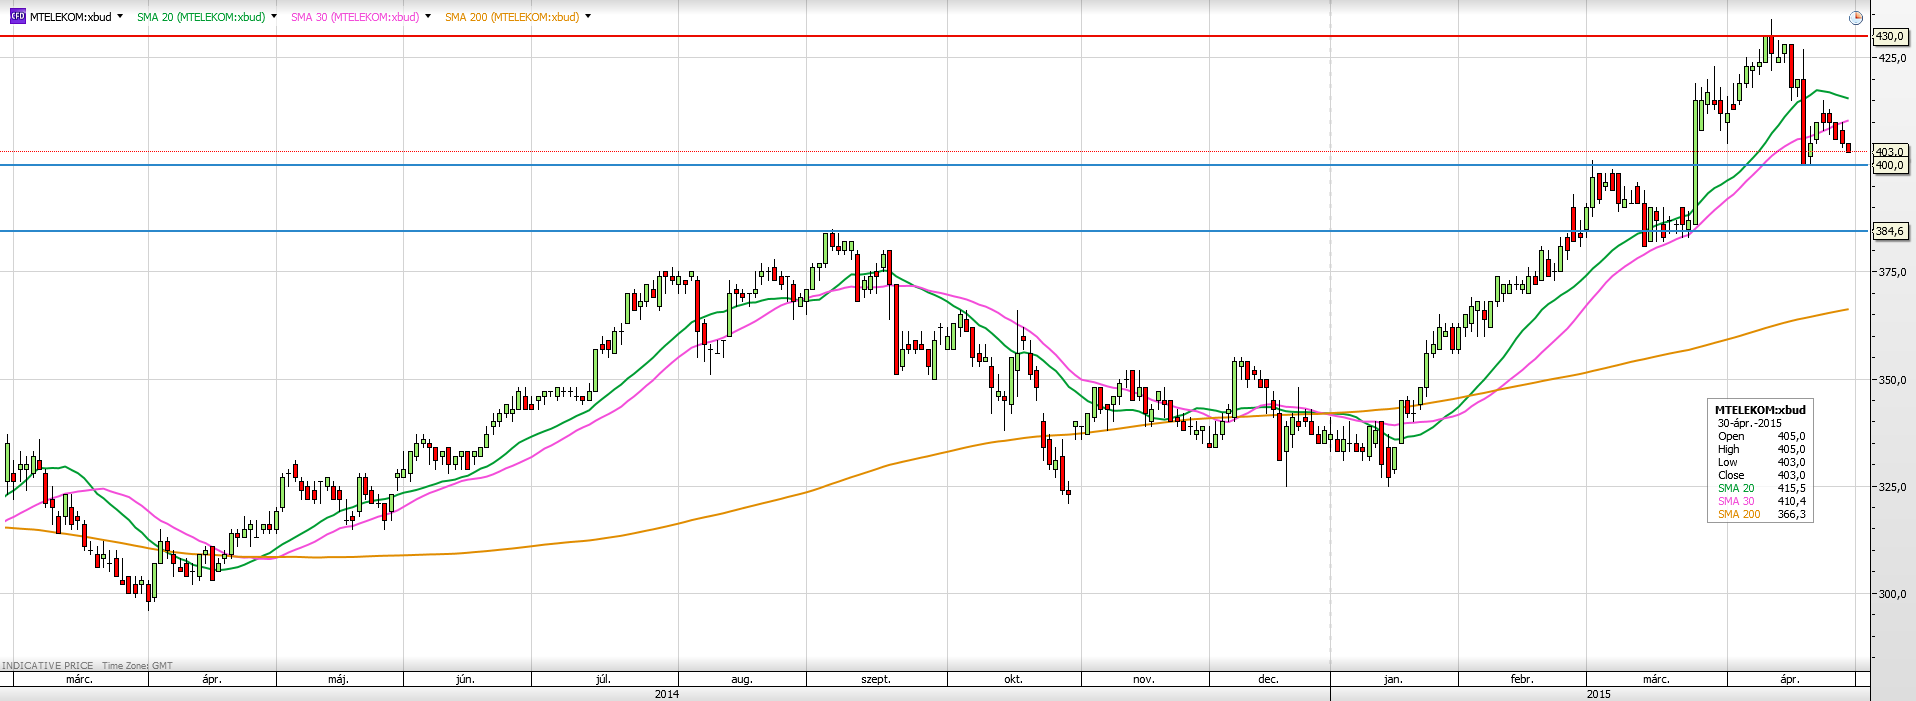1916x701 pixels.
Task: Click the okt. month label
Action: [x=1013, y=679]
